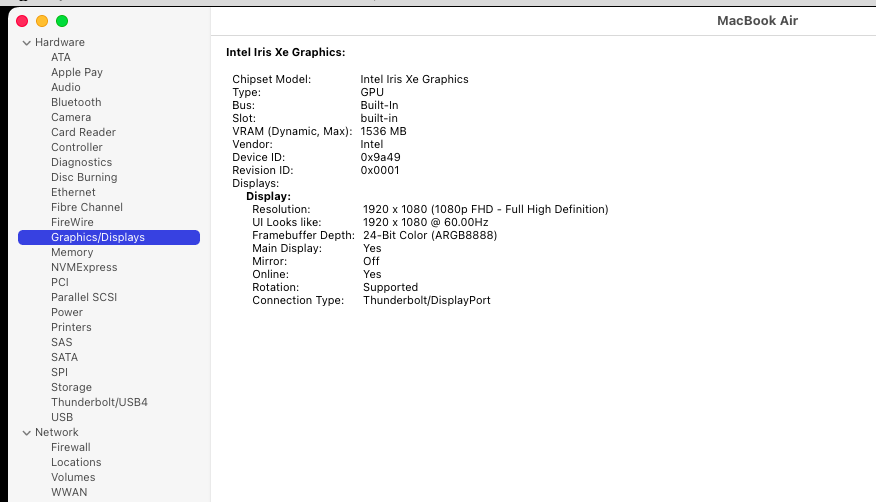Open Ethernet hardware info
The height and width of the screenshot is (502, 876).
73,192
